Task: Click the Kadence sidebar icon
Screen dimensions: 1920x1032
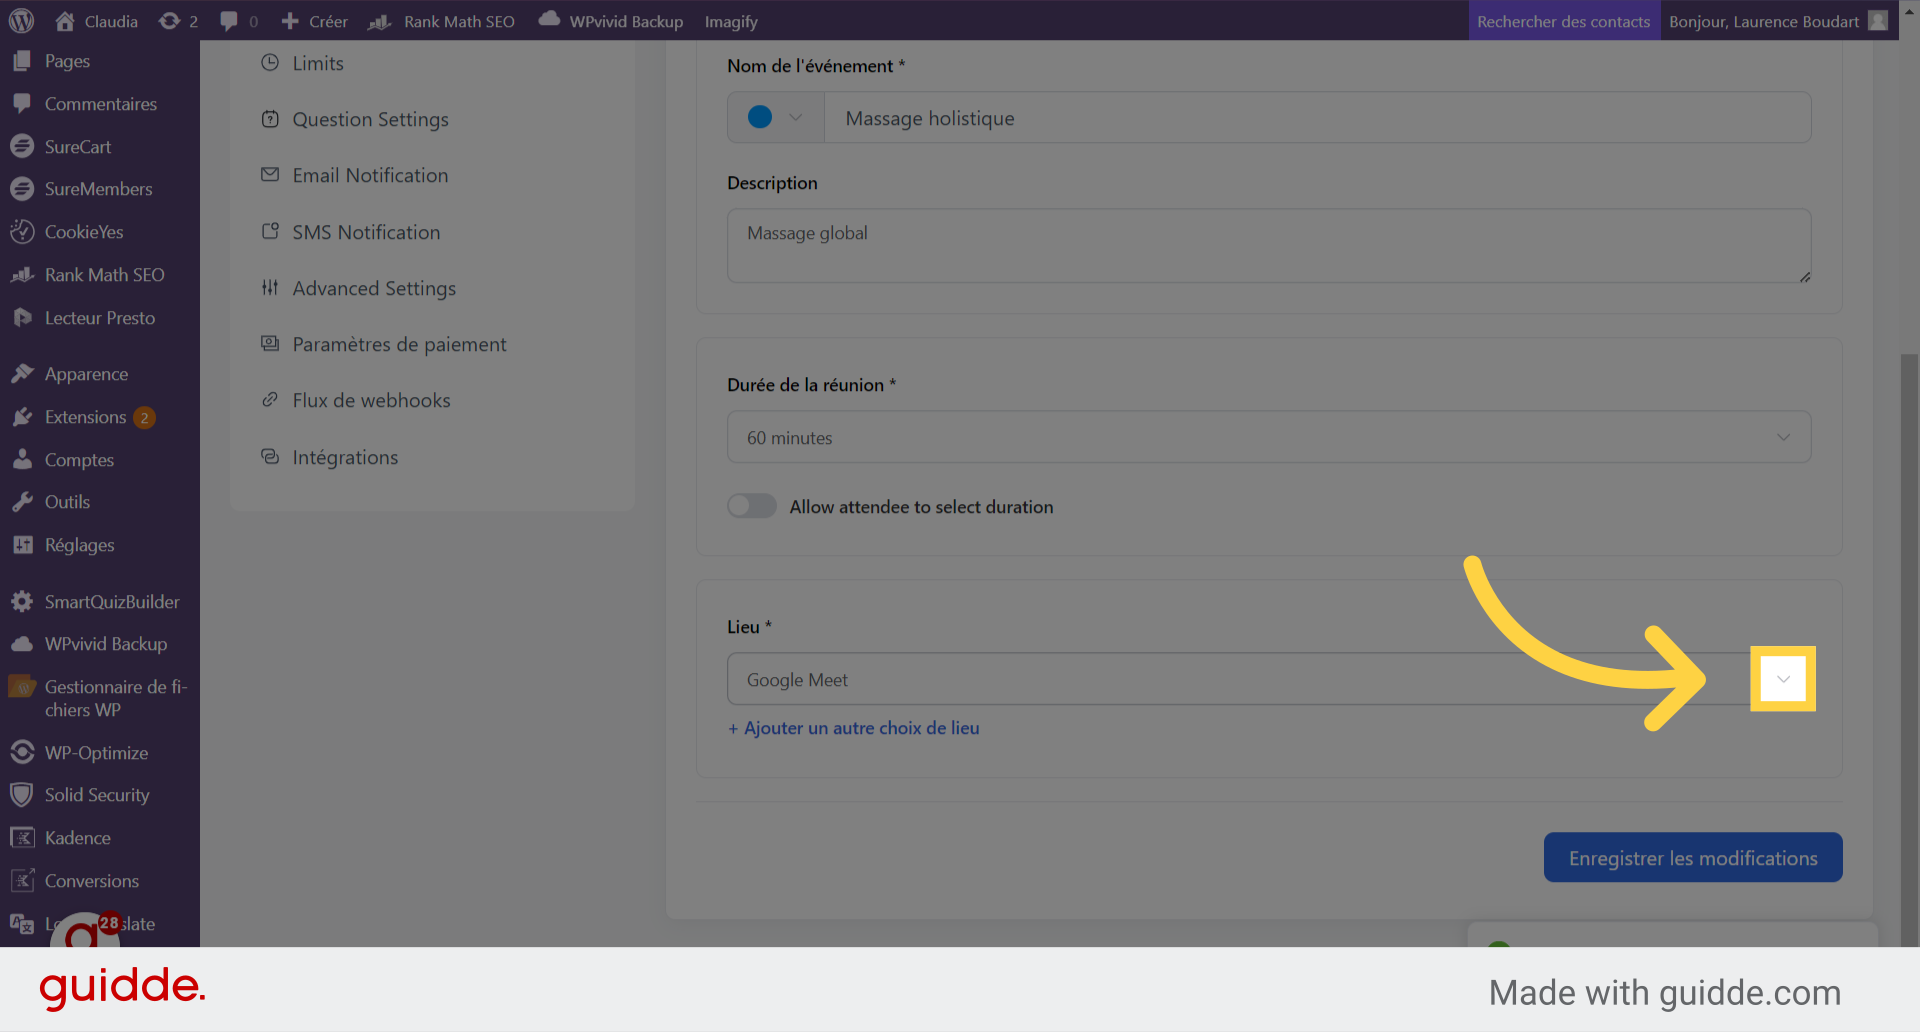Action: pyautogui.click(x=22, y=838)
